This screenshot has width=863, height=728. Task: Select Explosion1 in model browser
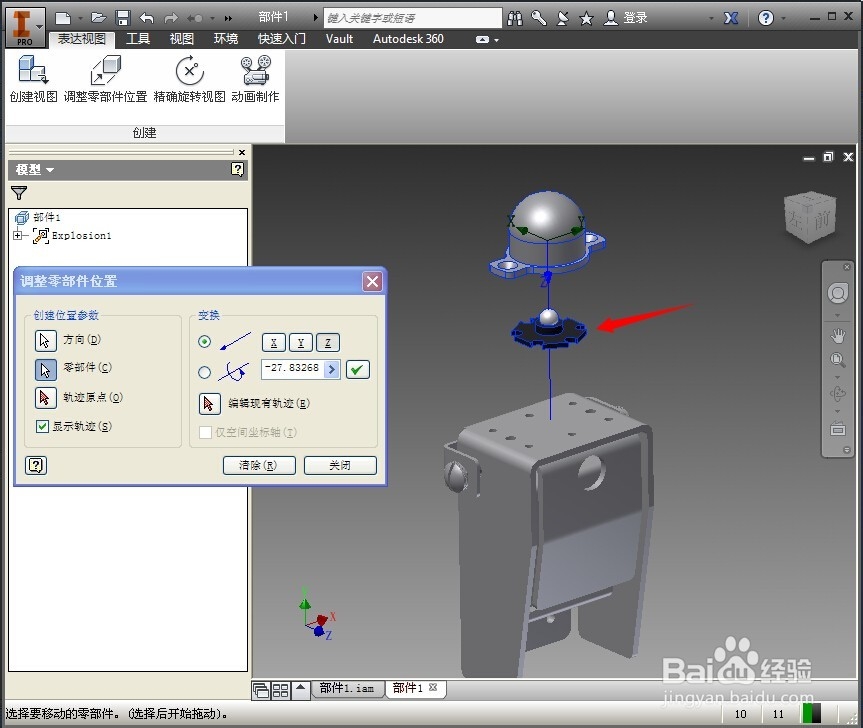coord(81,236)
